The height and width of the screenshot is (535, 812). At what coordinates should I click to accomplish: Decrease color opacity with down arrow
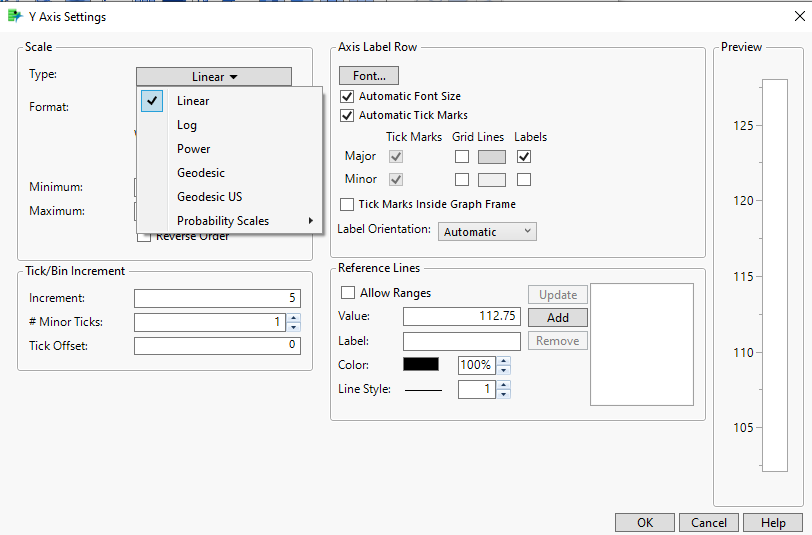tap(503, 370)
